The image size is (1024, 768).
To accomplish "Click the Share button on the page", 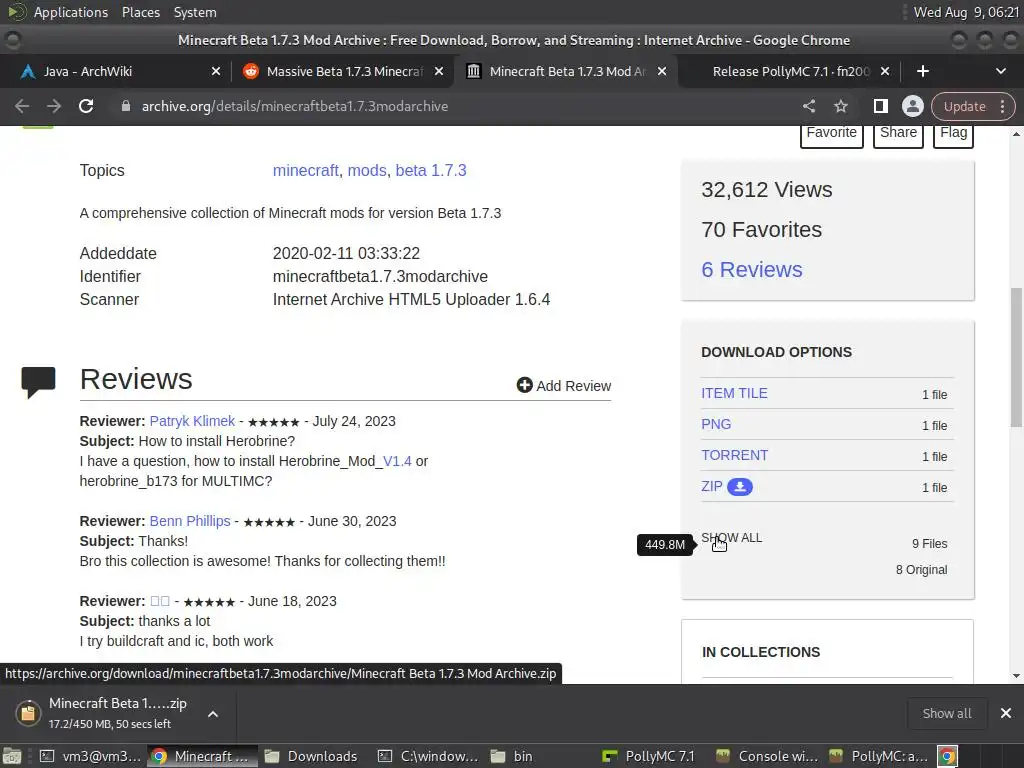I will (x=898, y=133).
